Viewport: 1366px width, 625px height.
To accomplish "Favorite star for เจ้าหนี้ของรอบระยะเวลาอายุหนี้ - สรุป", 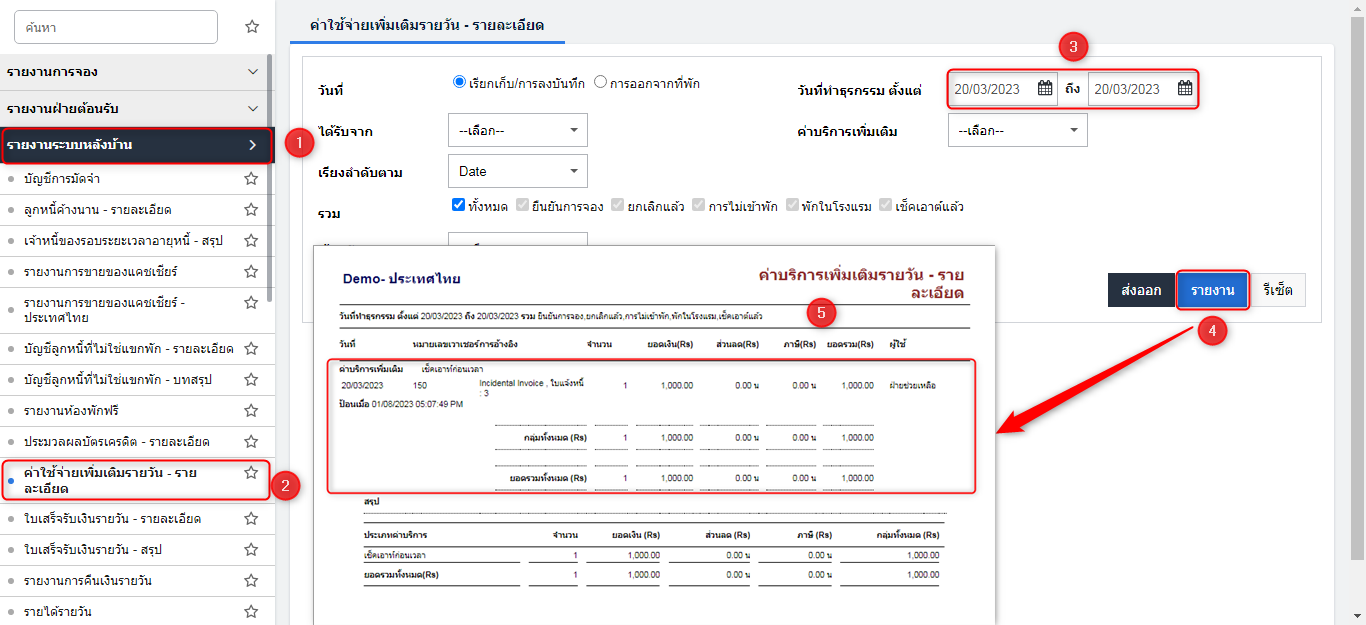I will (x=251, y=241).
